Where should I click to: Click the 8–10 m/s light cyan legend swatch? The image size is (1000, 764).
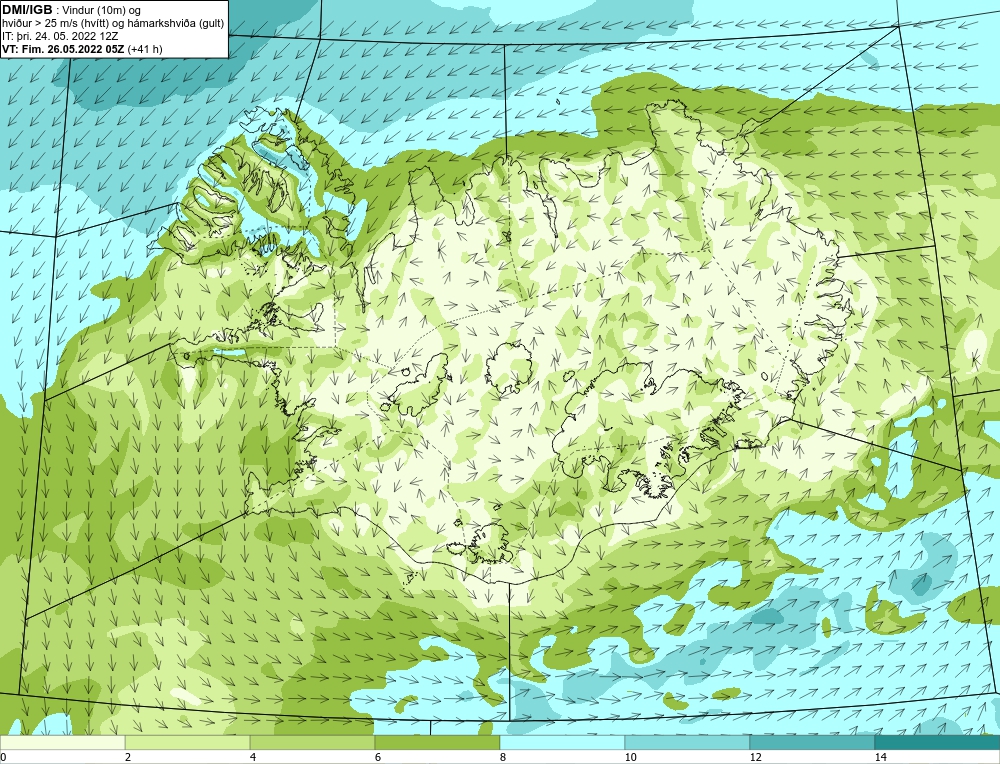[x=562, y=742]
